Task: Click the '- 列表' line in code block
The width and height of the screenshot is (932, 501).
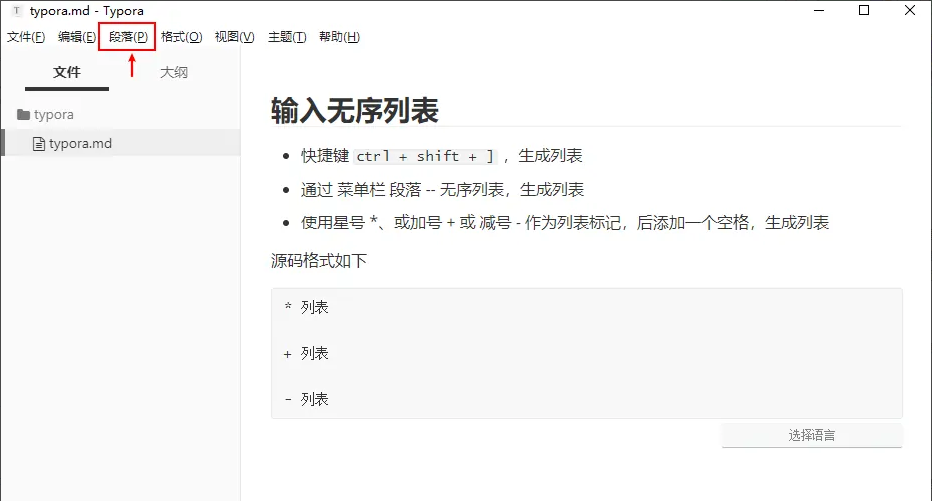Action: point(306,399)
